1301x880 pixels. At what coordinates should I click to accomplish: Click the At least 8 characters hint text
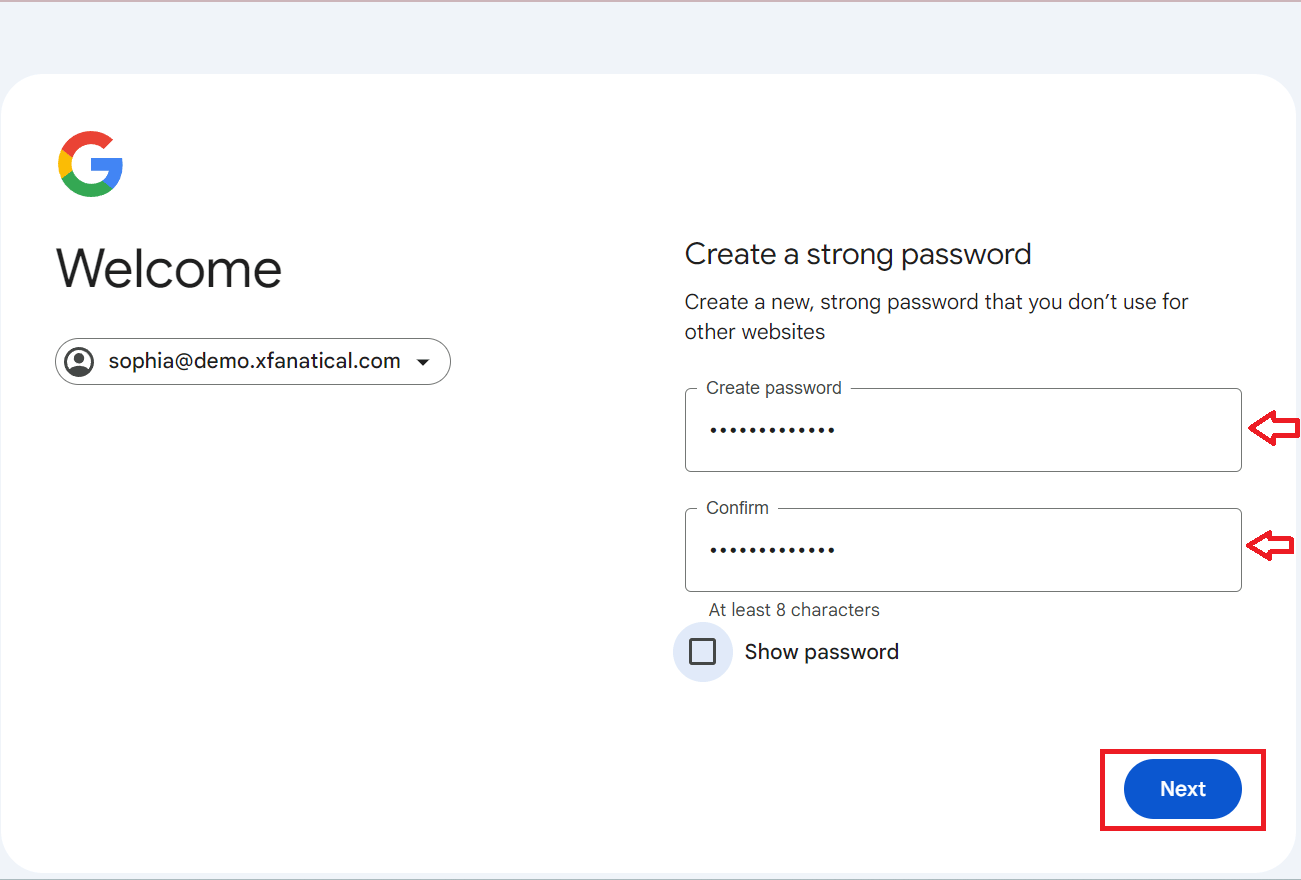click(793, 609)
